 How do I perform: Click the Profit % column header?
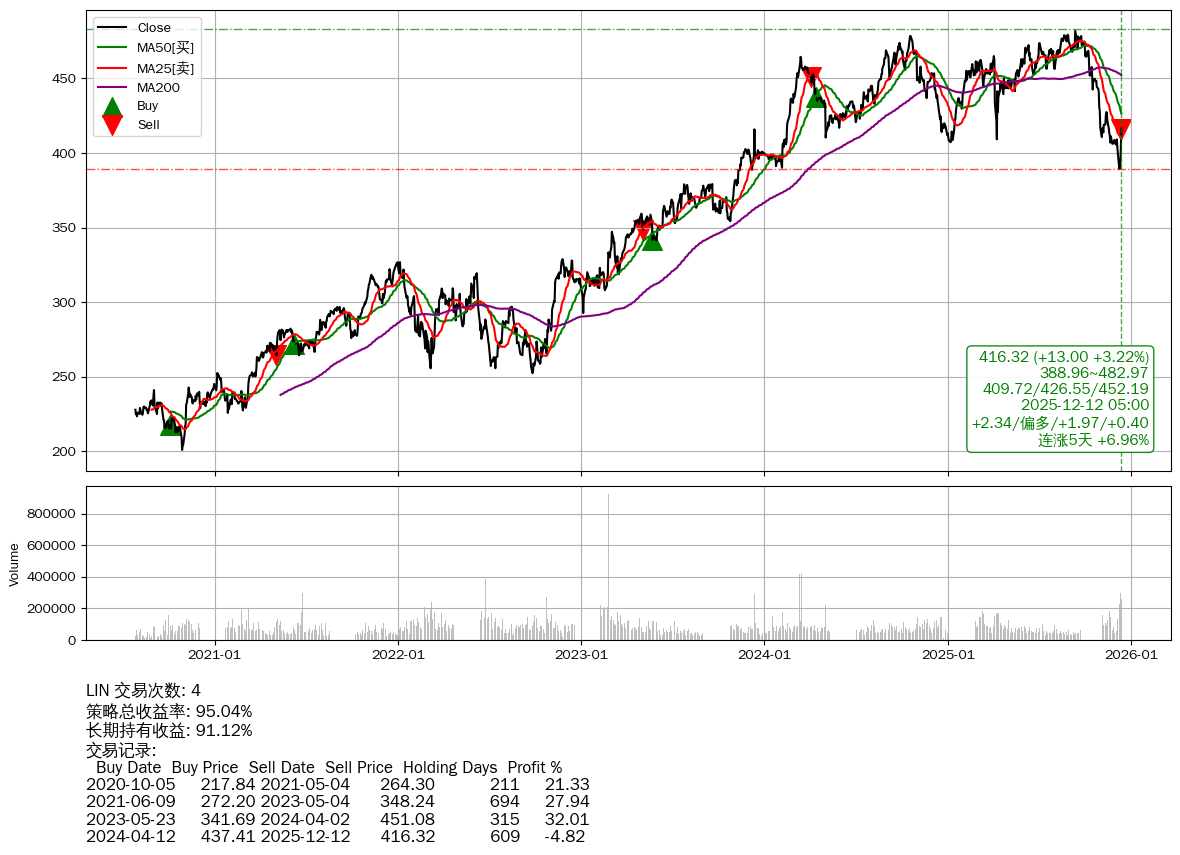[x=534, y=768]
